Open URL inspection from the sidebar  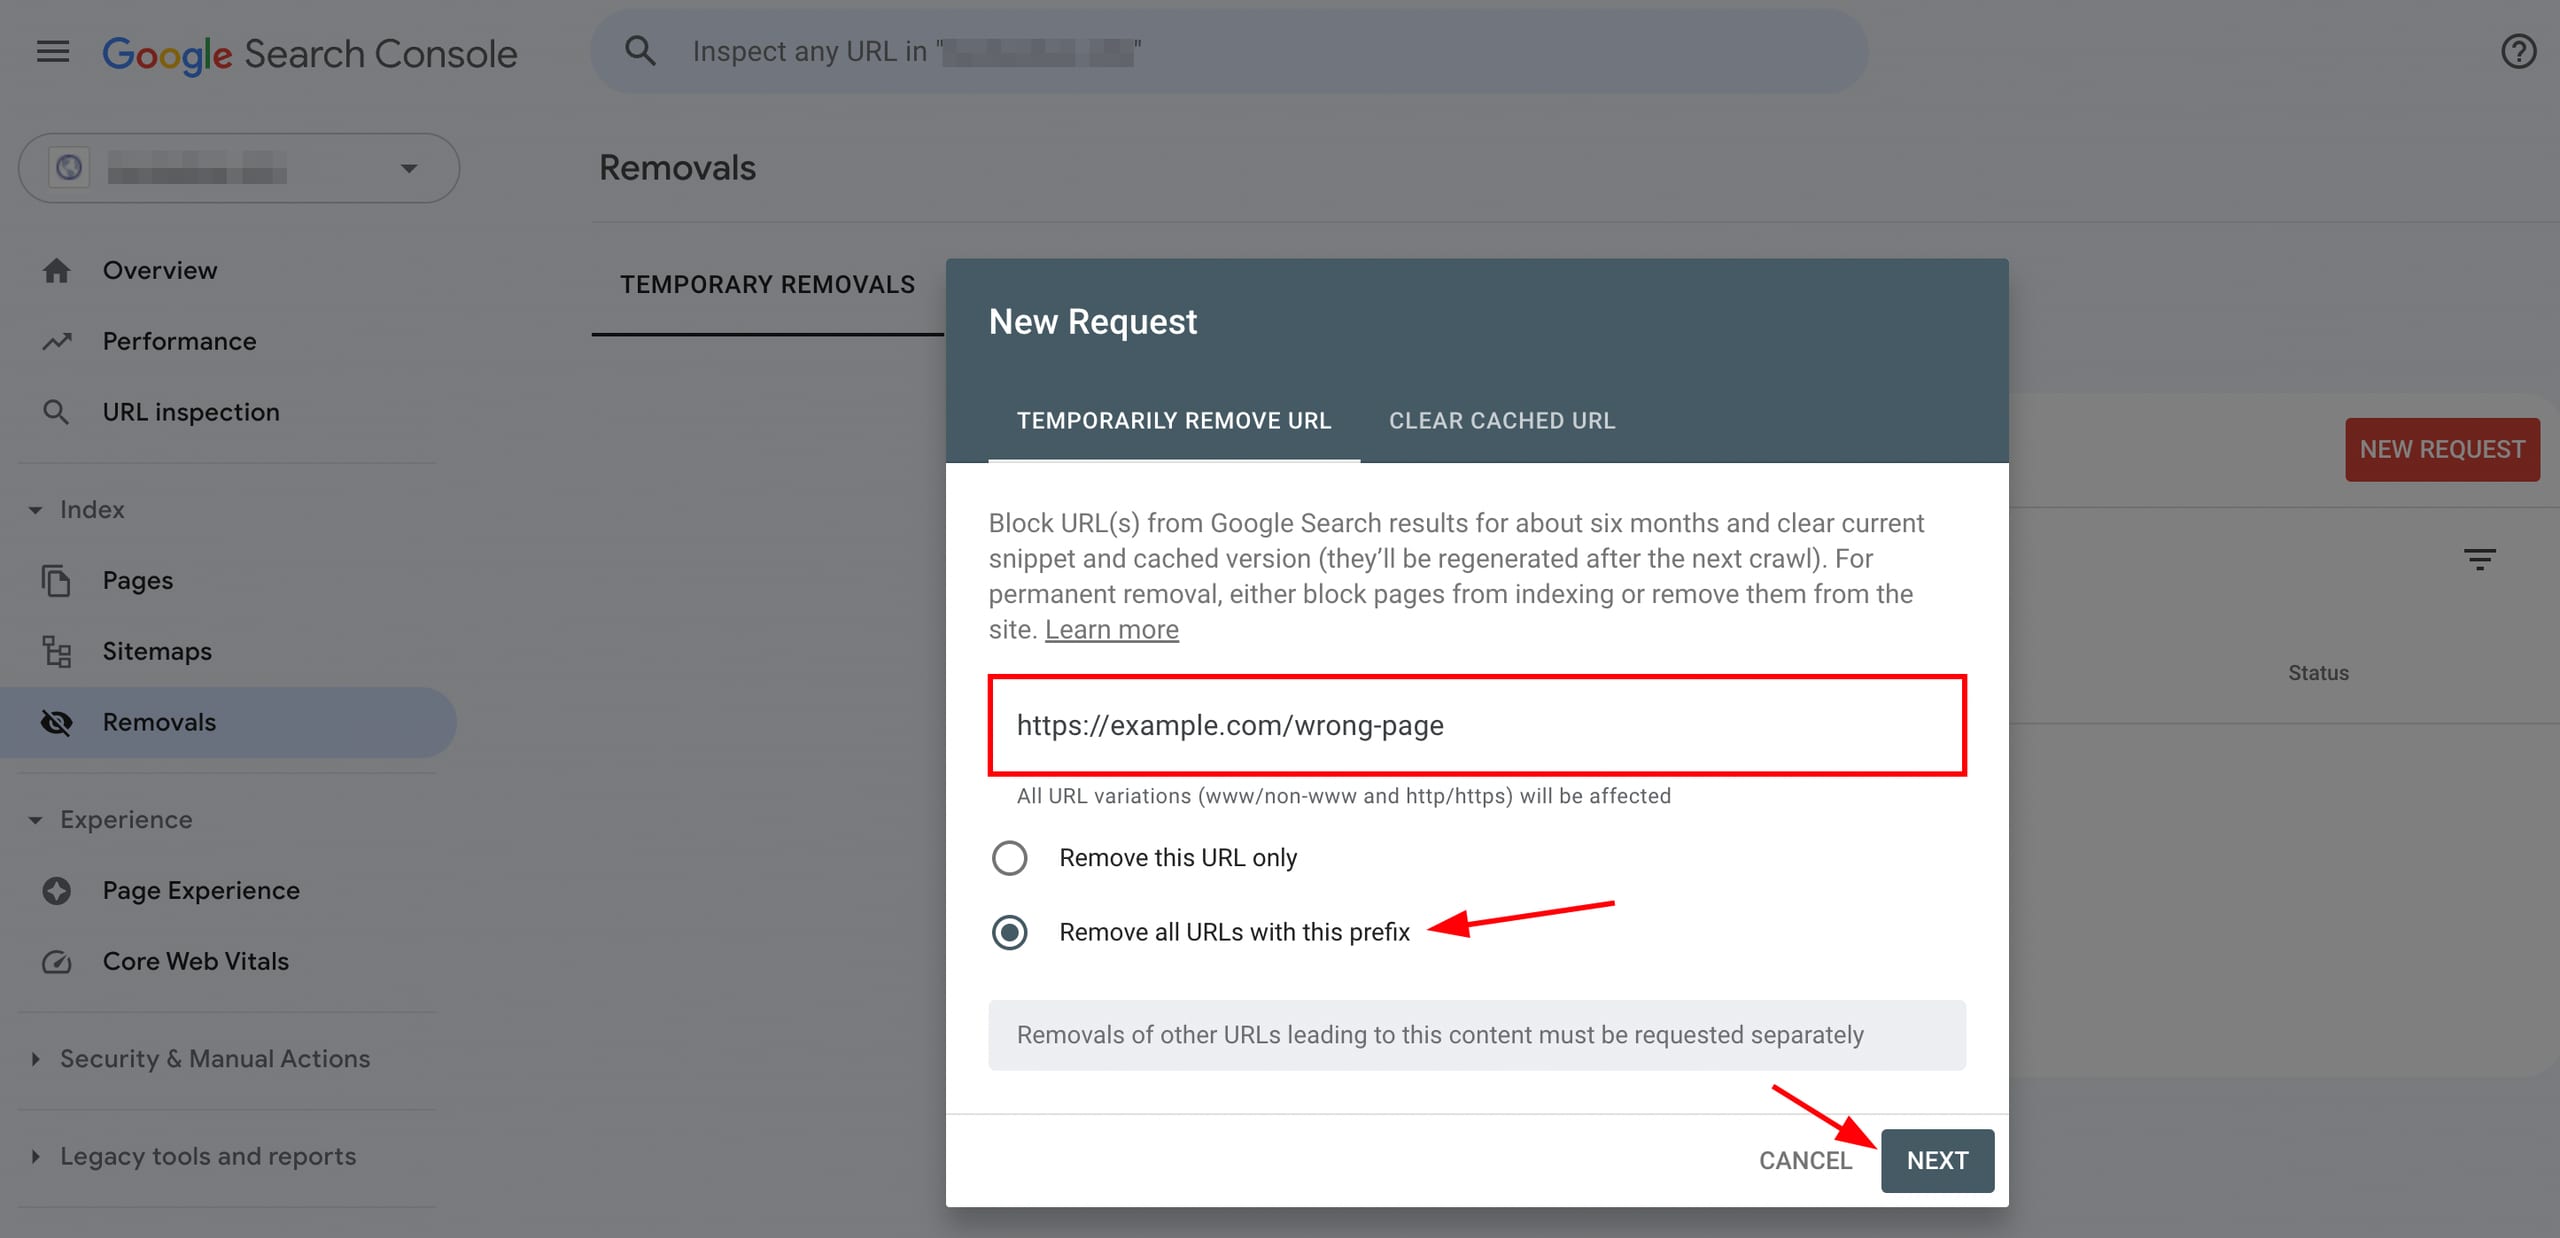(190, 411)
